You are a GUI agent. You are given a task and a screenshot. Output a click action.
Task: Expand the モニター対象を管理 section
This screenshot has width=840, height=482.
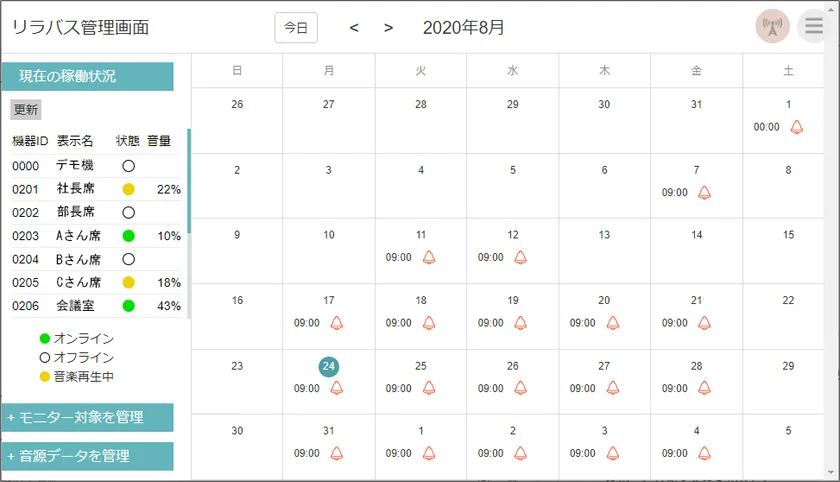point(87,417)
